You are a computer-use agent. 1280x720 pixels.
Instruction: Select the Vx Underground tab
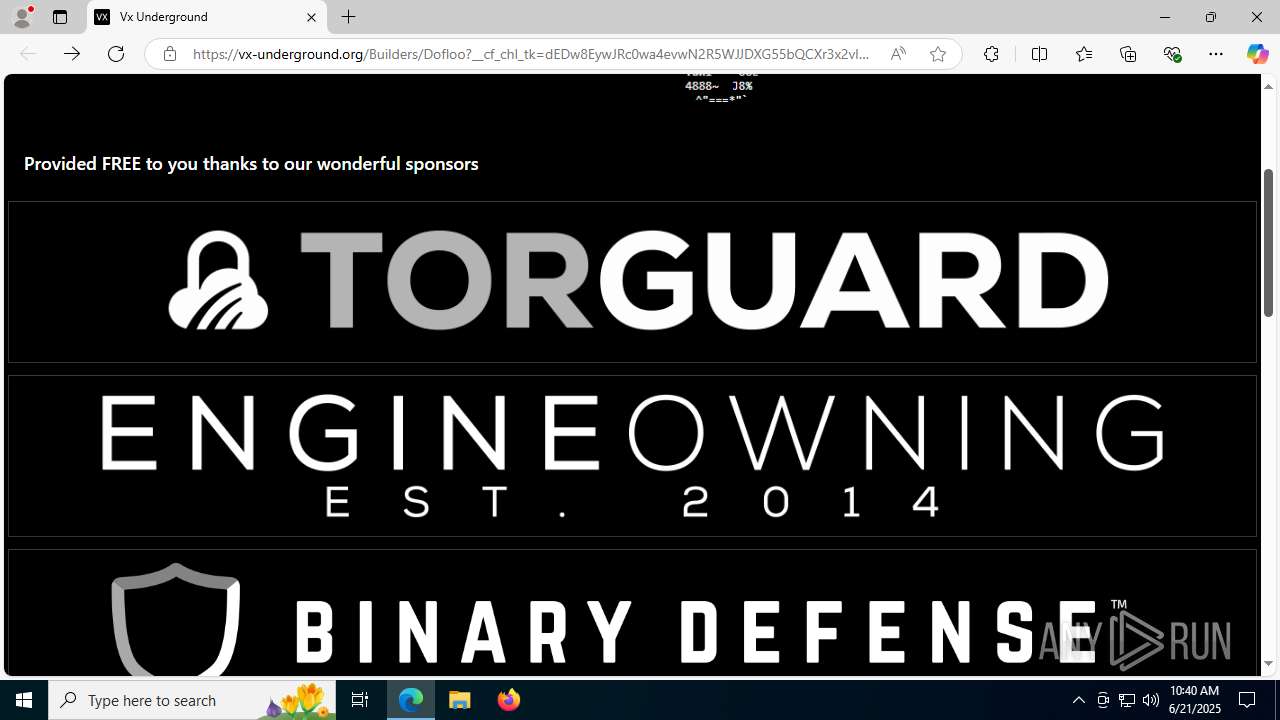pyautogui.click(x=206, y=17)
